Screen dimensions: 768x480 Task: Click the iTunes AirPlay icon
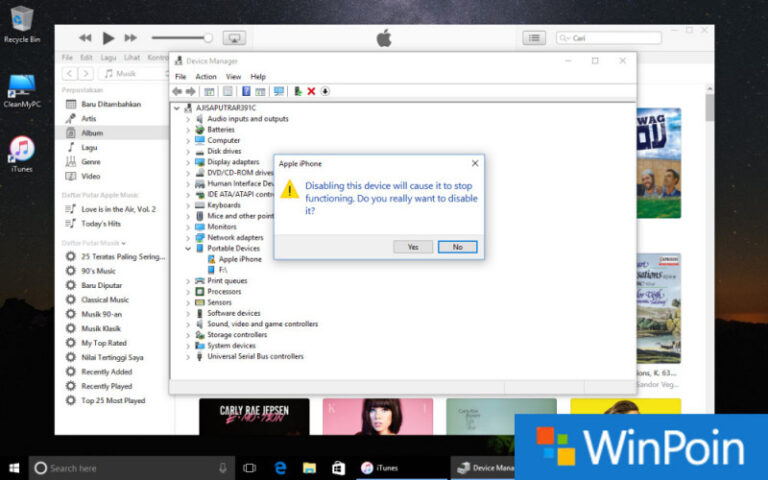(x=235, y=38)
